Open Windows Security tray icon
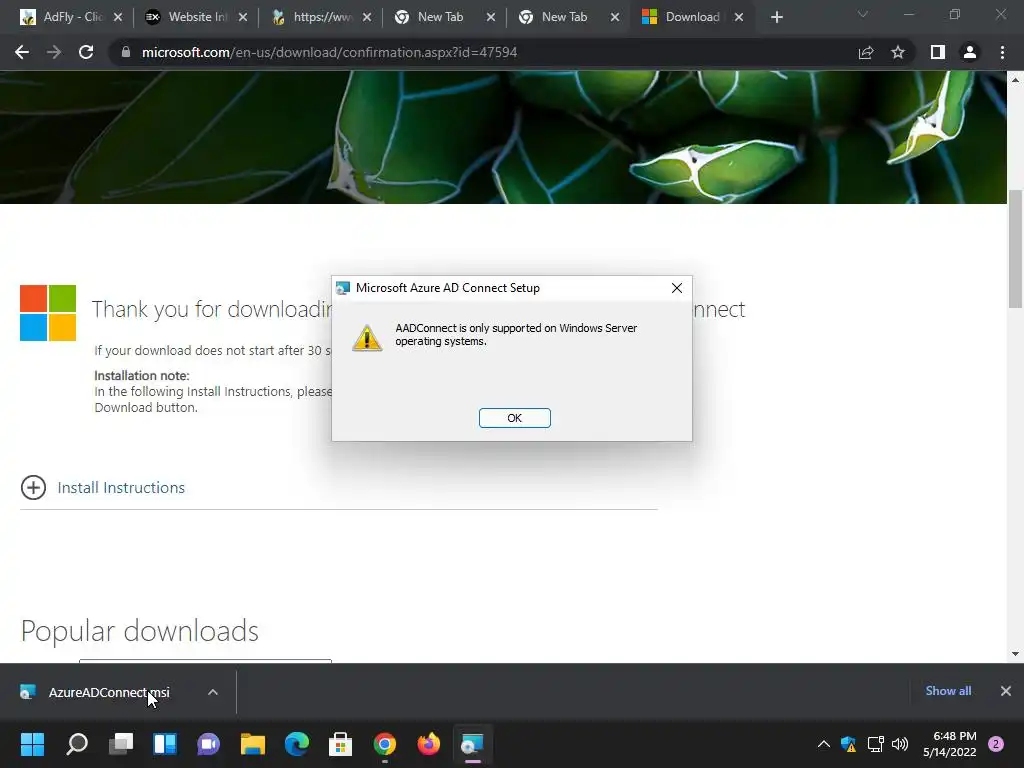 tap(848, 744)
